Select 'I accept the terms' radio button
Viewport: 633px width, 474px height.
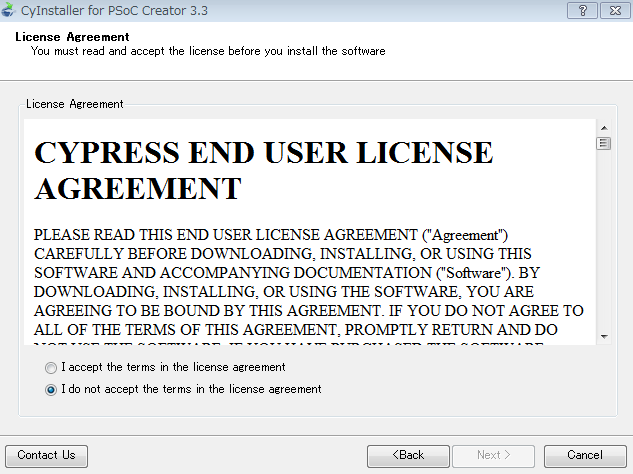pos(51,368)
